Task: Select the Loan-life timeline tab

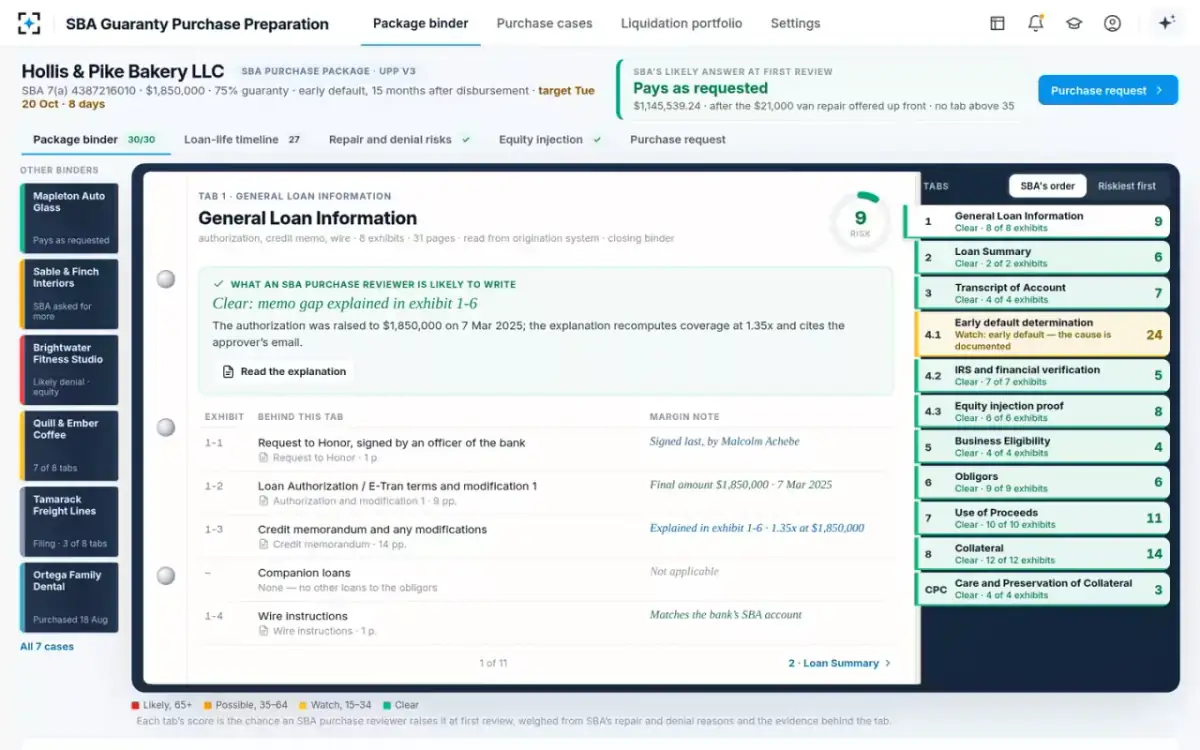Action: click(x=243, y=140)
